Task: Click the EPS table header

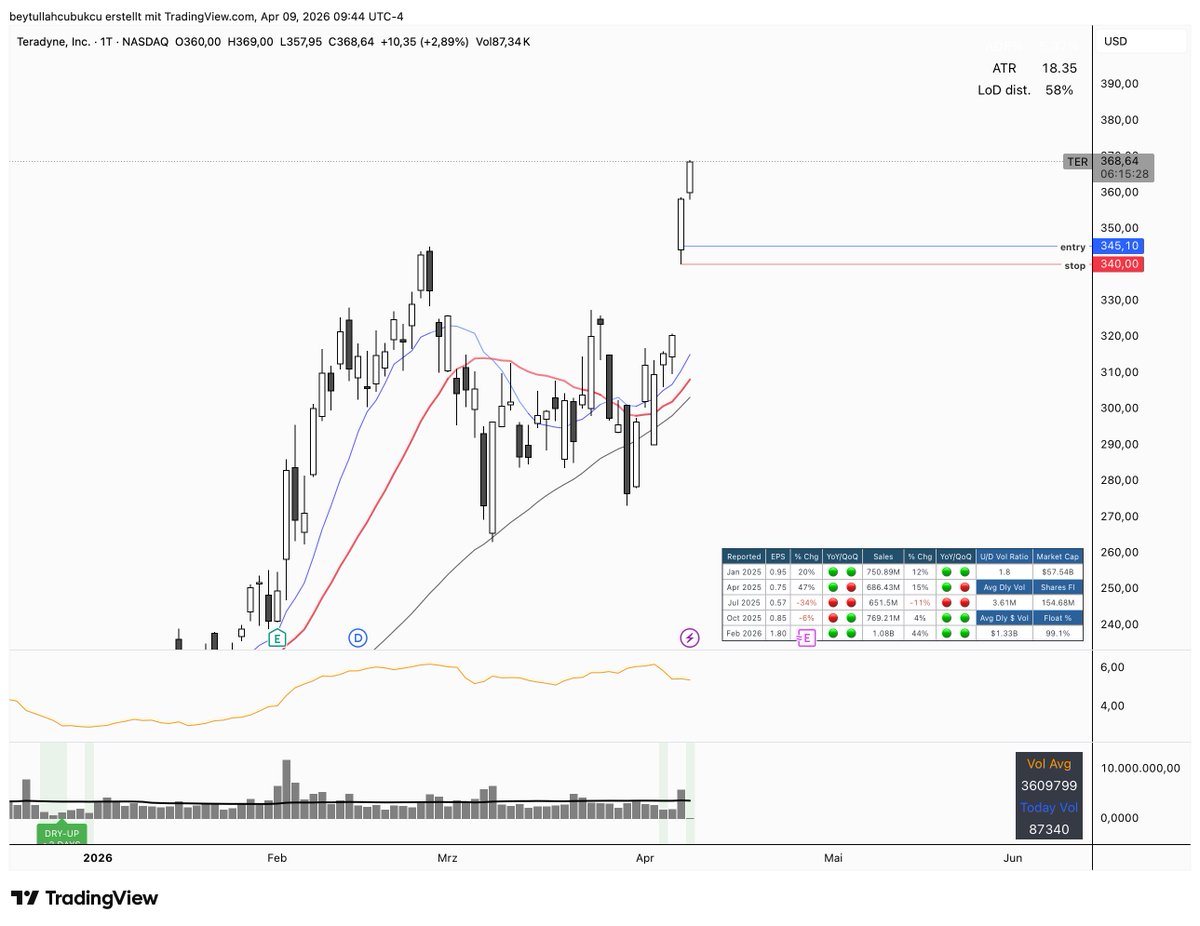Action: point(776,557)
